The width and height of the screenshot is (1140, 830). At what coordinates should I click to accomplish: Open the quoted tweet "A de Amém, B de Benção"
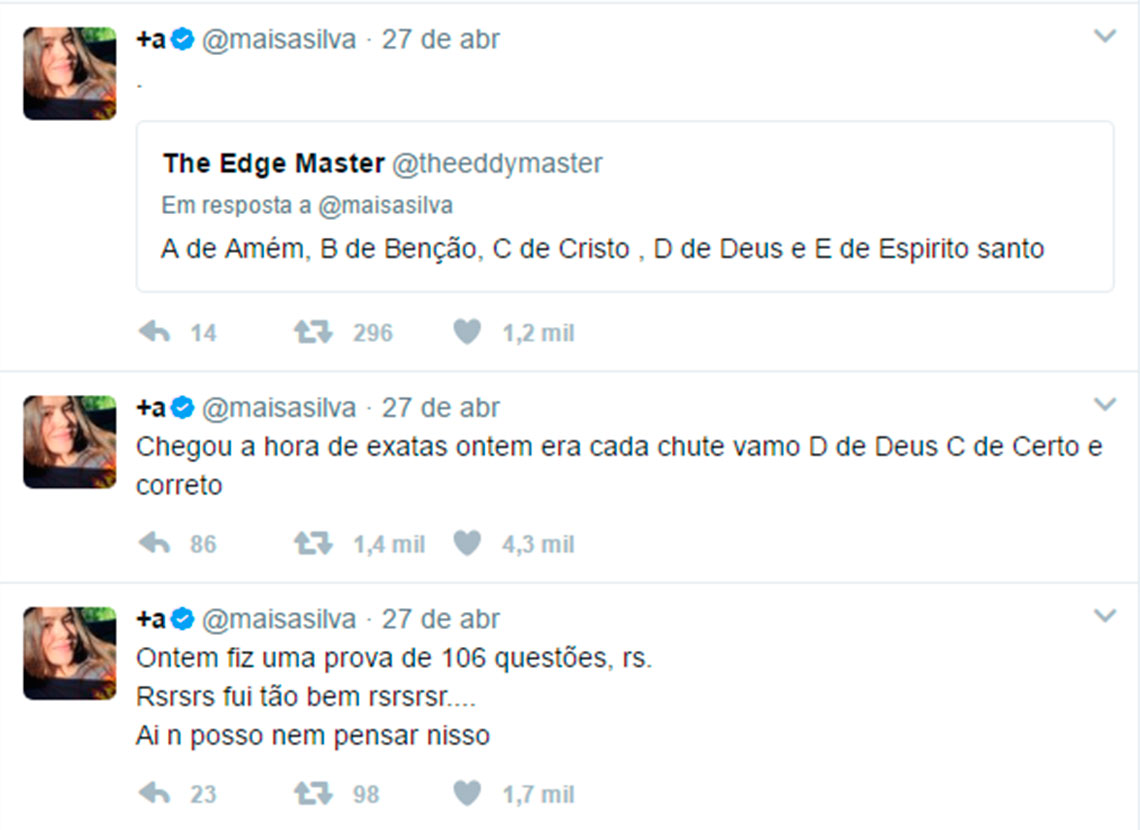pyautogui.click(x=602, y=249)
